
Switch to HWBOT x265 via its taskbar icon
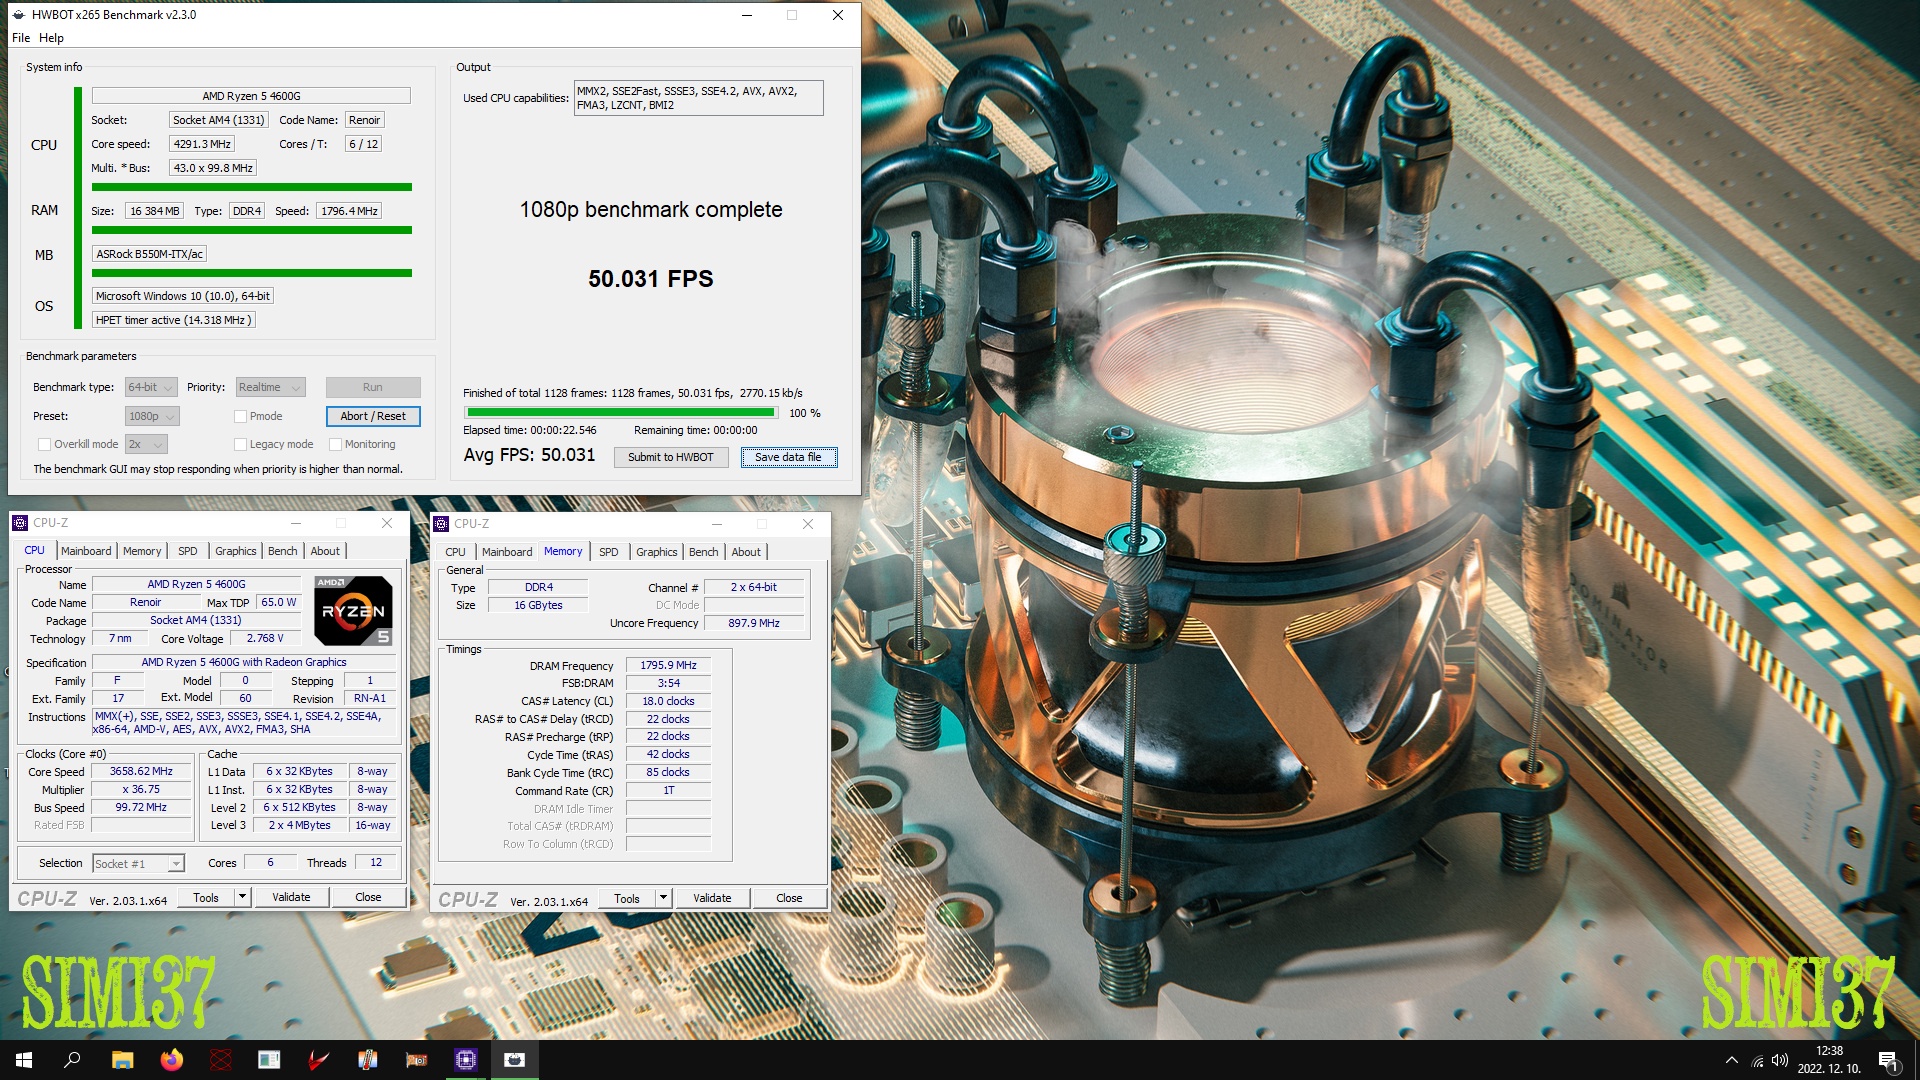(515, 1060)
